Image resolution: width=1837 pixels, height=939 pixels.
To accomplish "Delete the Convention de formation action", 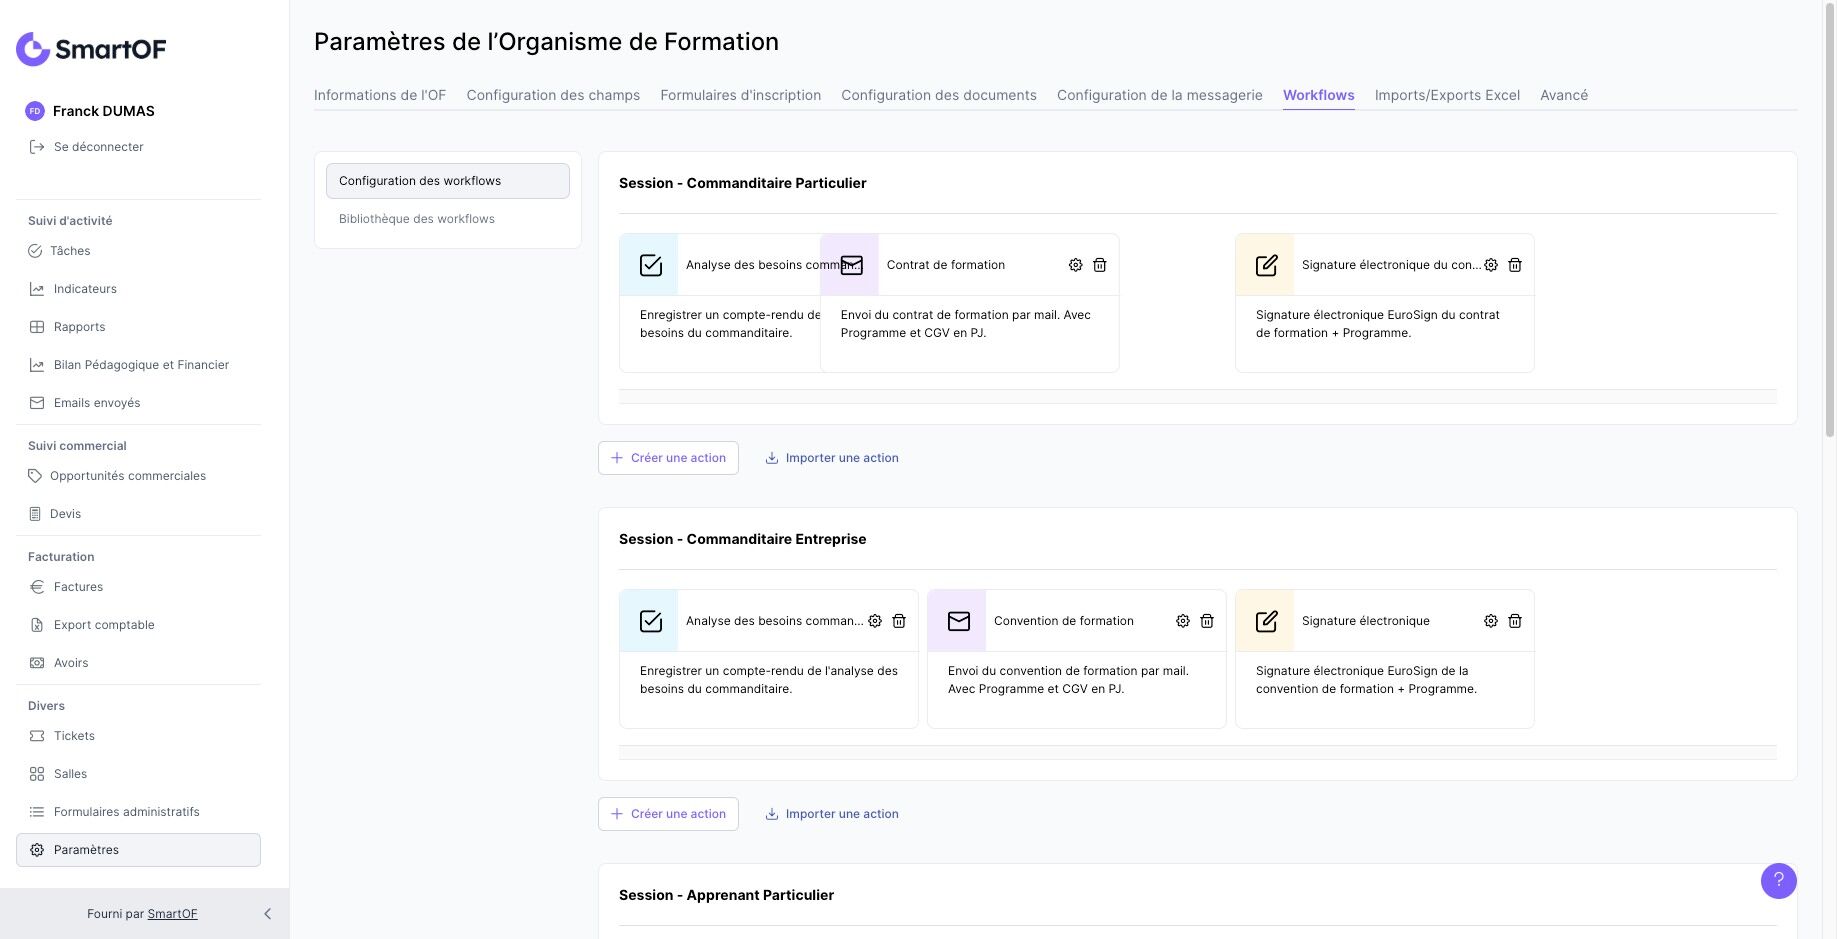I will pyautogui.click(x=1207, y=621).
